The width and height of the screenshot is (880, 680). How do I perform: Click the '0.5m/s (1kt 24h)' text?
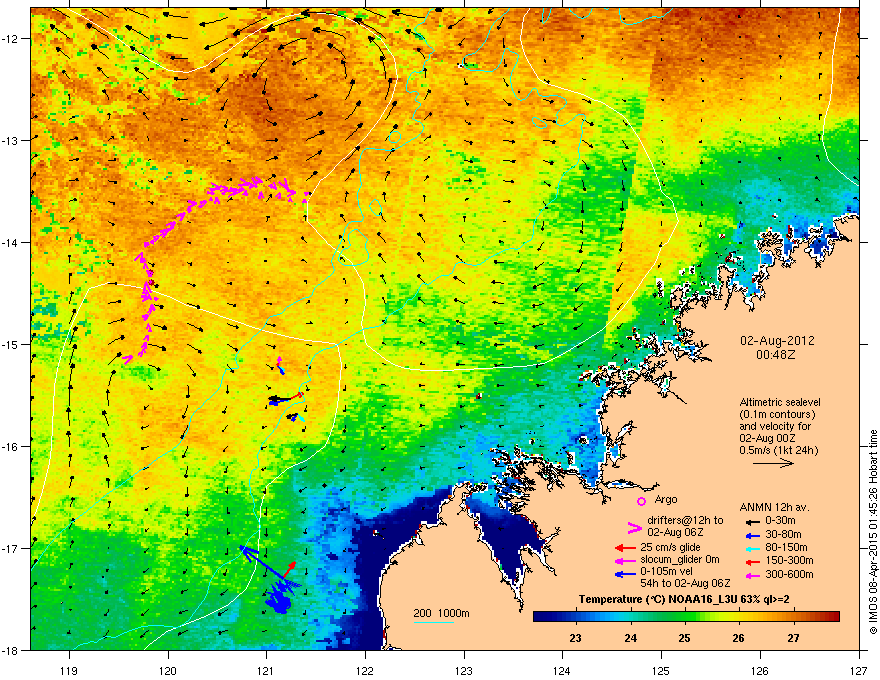coord(778,450)
